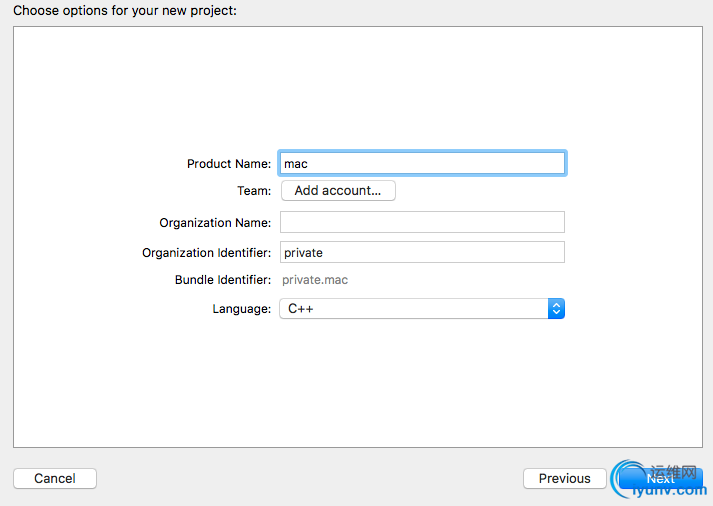
Task: Focus the Product Name field containing mac
Action: [x=422, y=163]
